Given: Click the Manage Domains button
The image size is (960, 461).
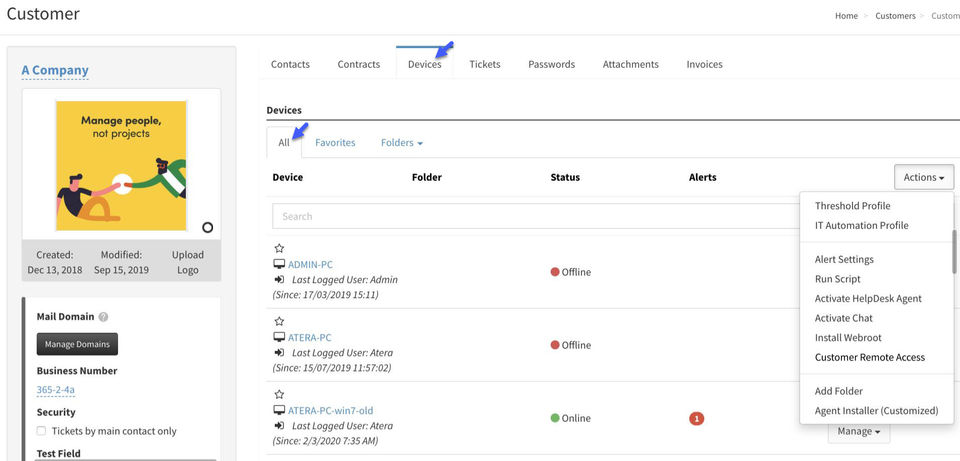Looking at the screenshot, I should (77, 344).
